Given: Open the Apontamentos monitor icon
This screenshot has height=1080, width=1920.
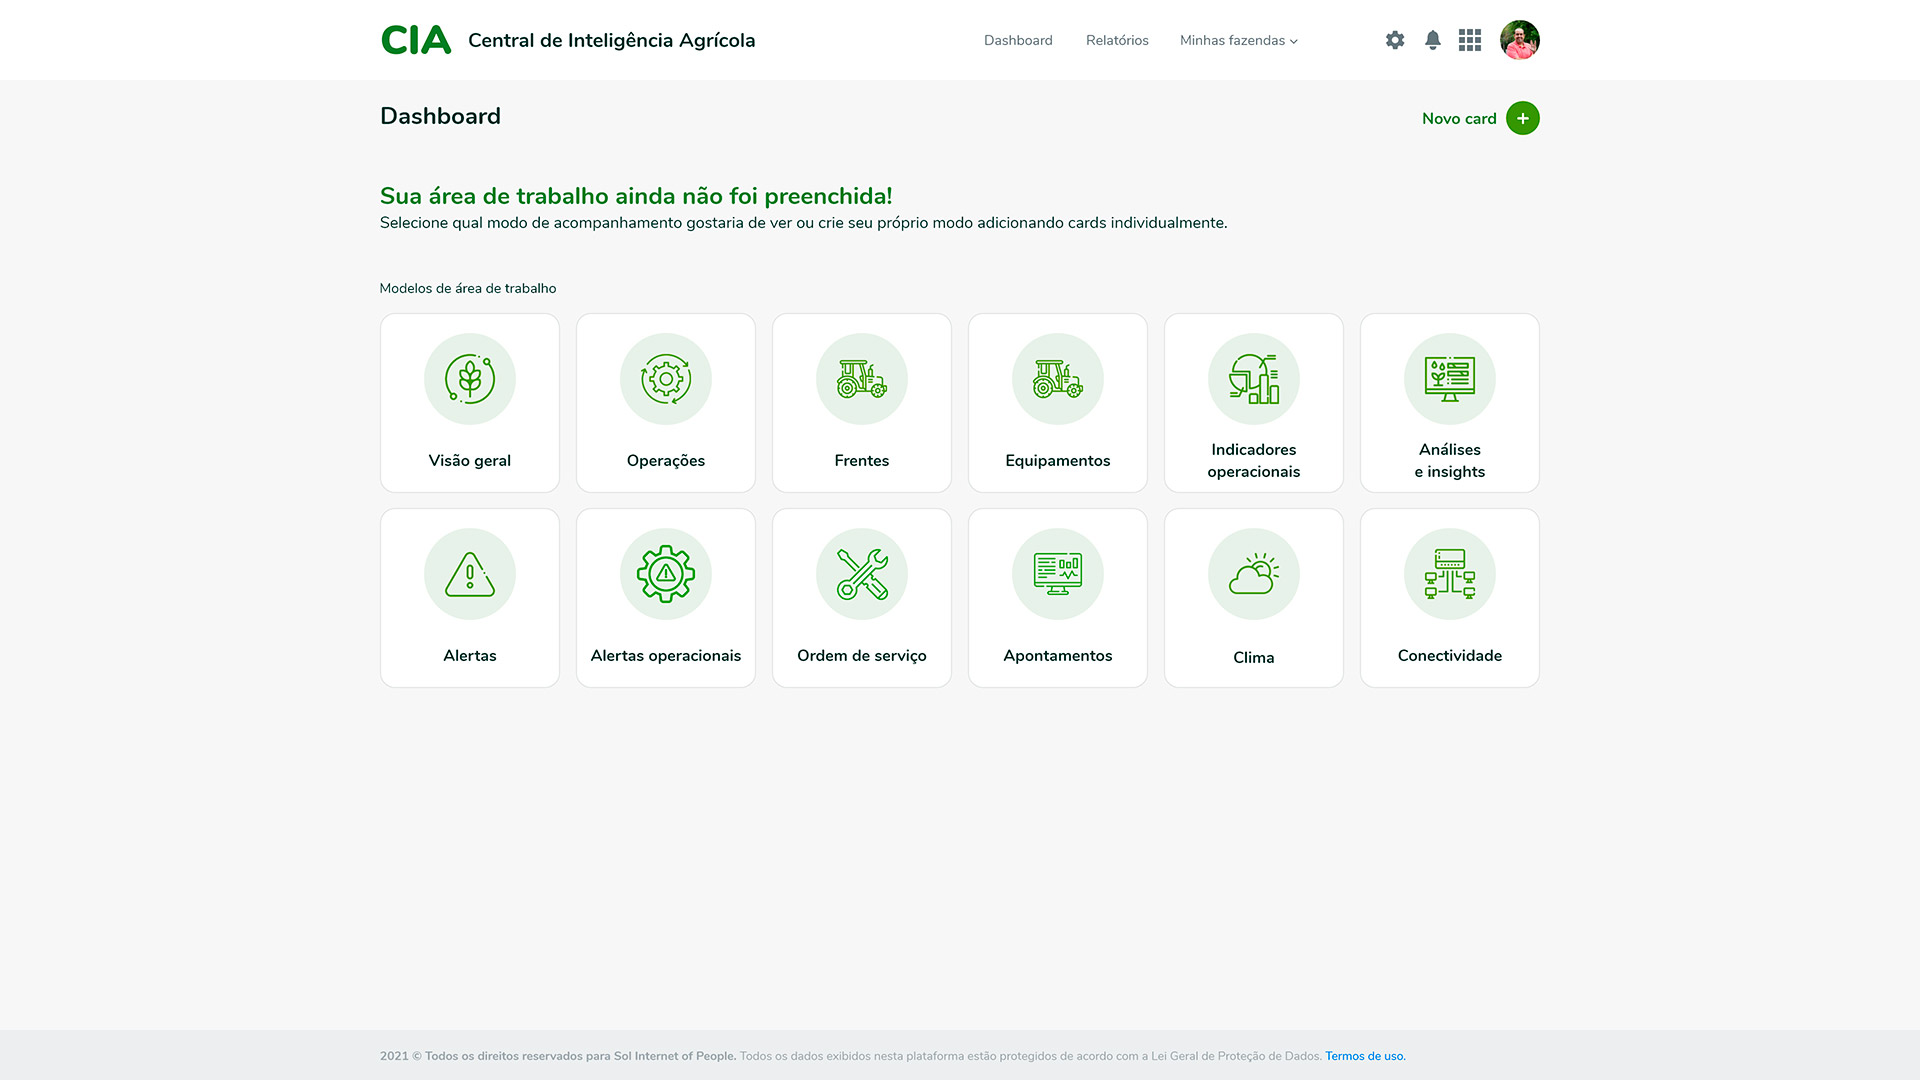Looking at the screenshot, I should point(1057,574).
